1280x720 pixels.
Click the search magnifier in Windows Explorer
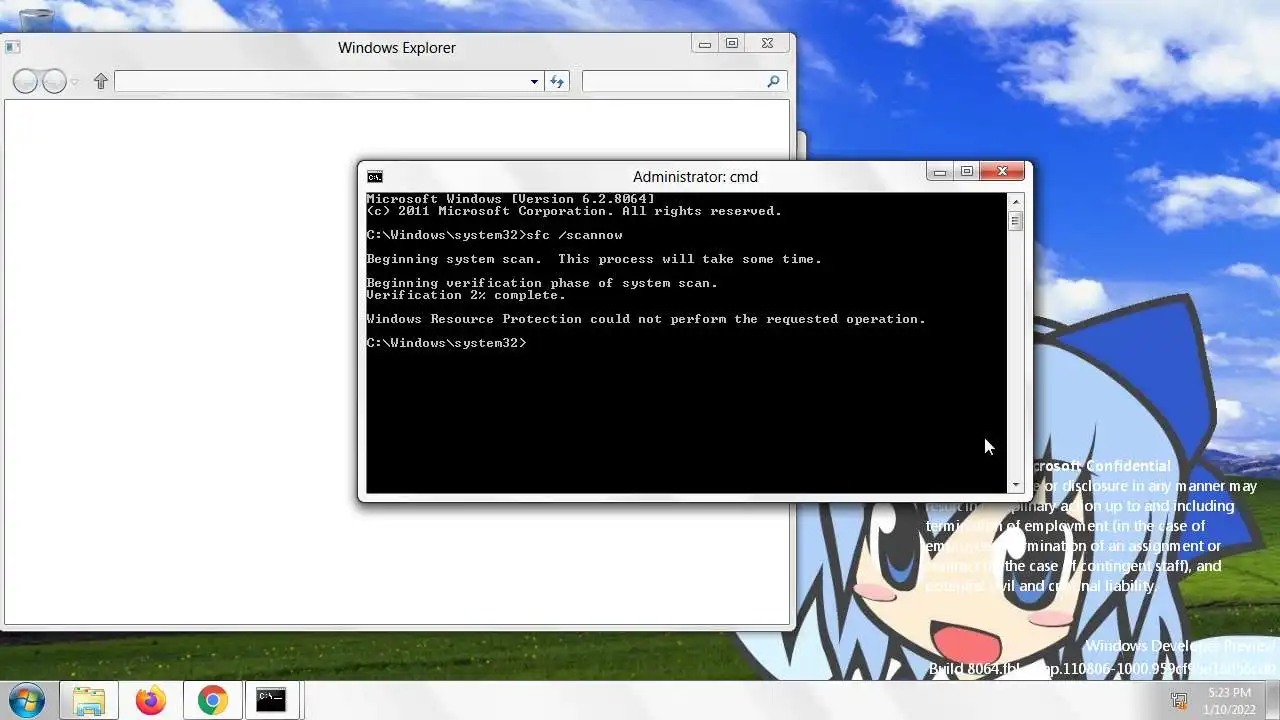pos(774,81)
